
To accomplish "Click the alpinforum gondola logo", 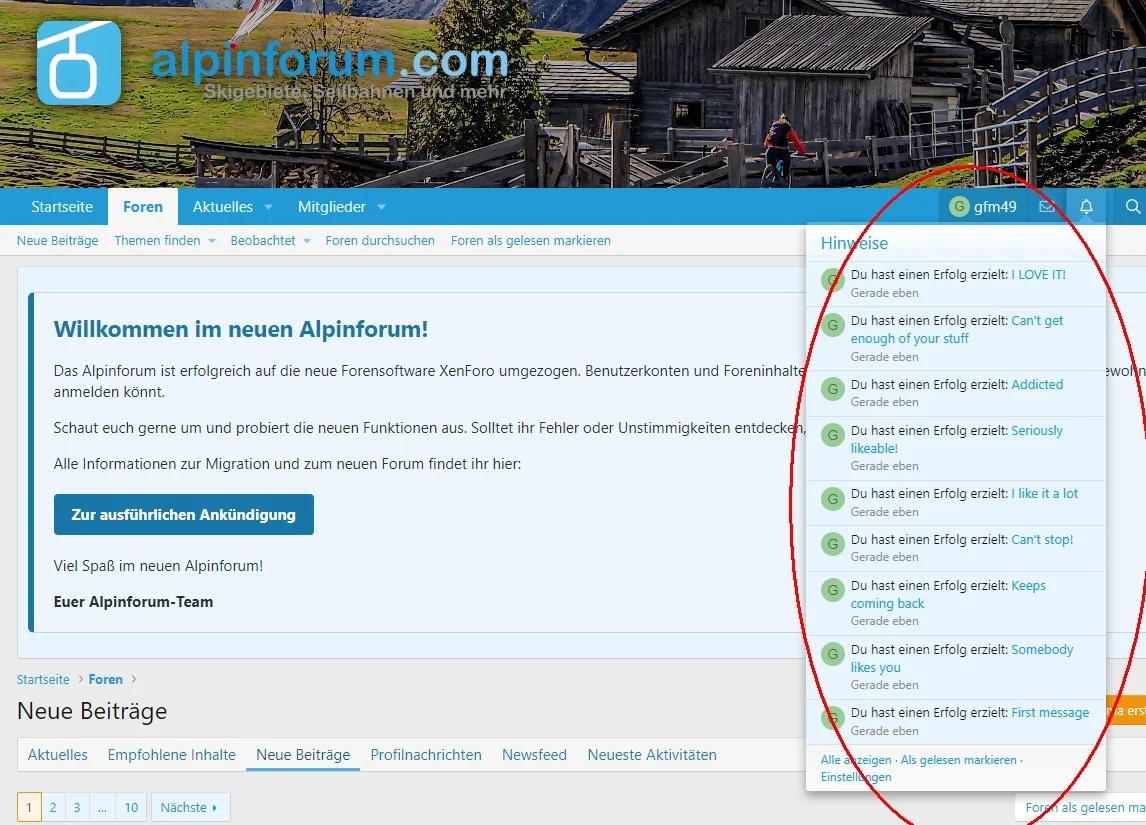I will click(x=79, y=63).
